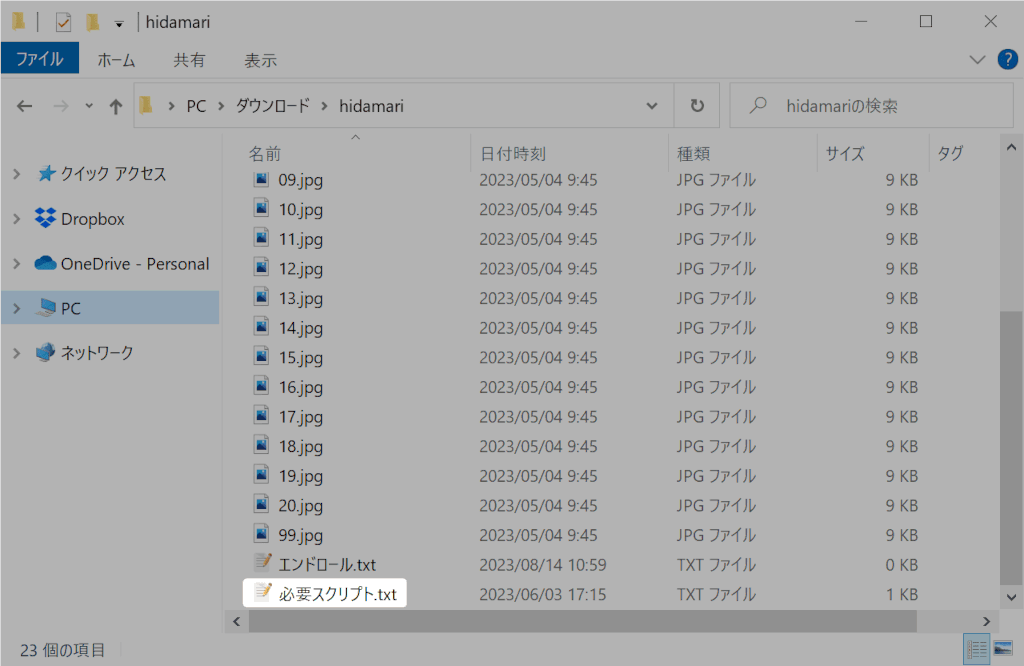
Task: Open the ファイル menu
Action: tap(40, 58)
